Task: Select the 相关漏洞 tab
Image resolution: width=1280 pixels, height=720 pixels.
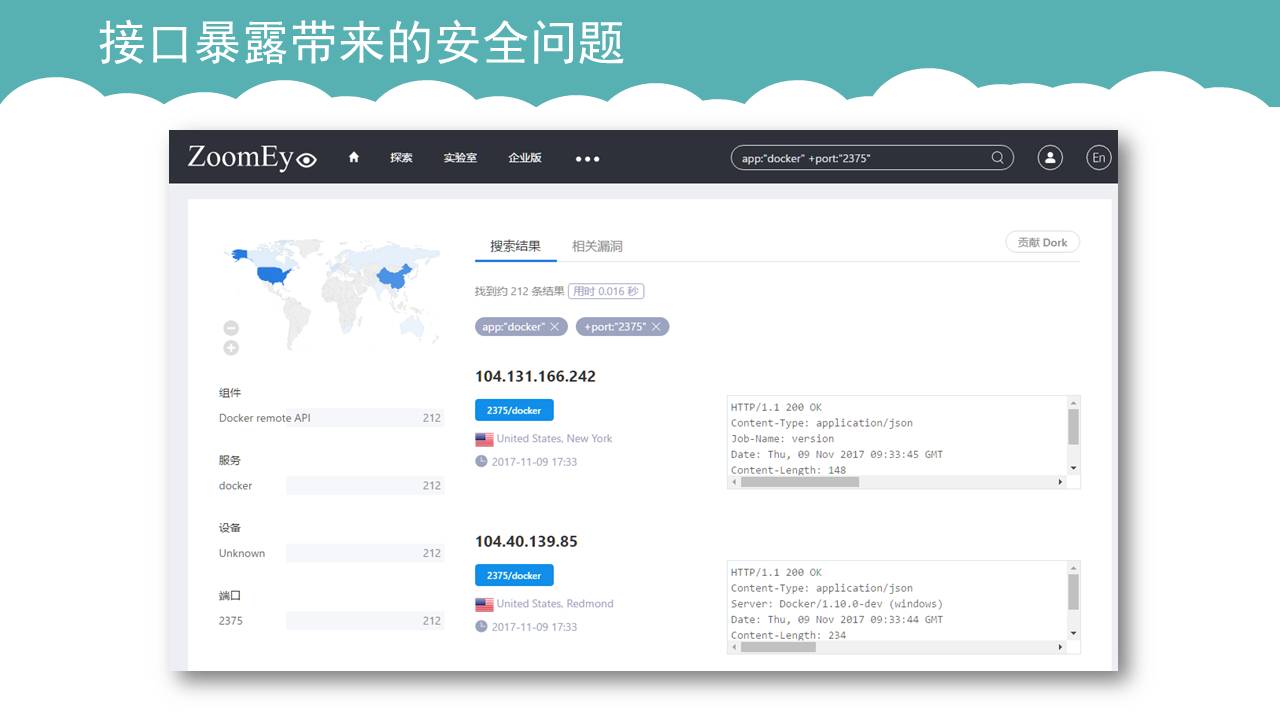Action: coord(597,246)
